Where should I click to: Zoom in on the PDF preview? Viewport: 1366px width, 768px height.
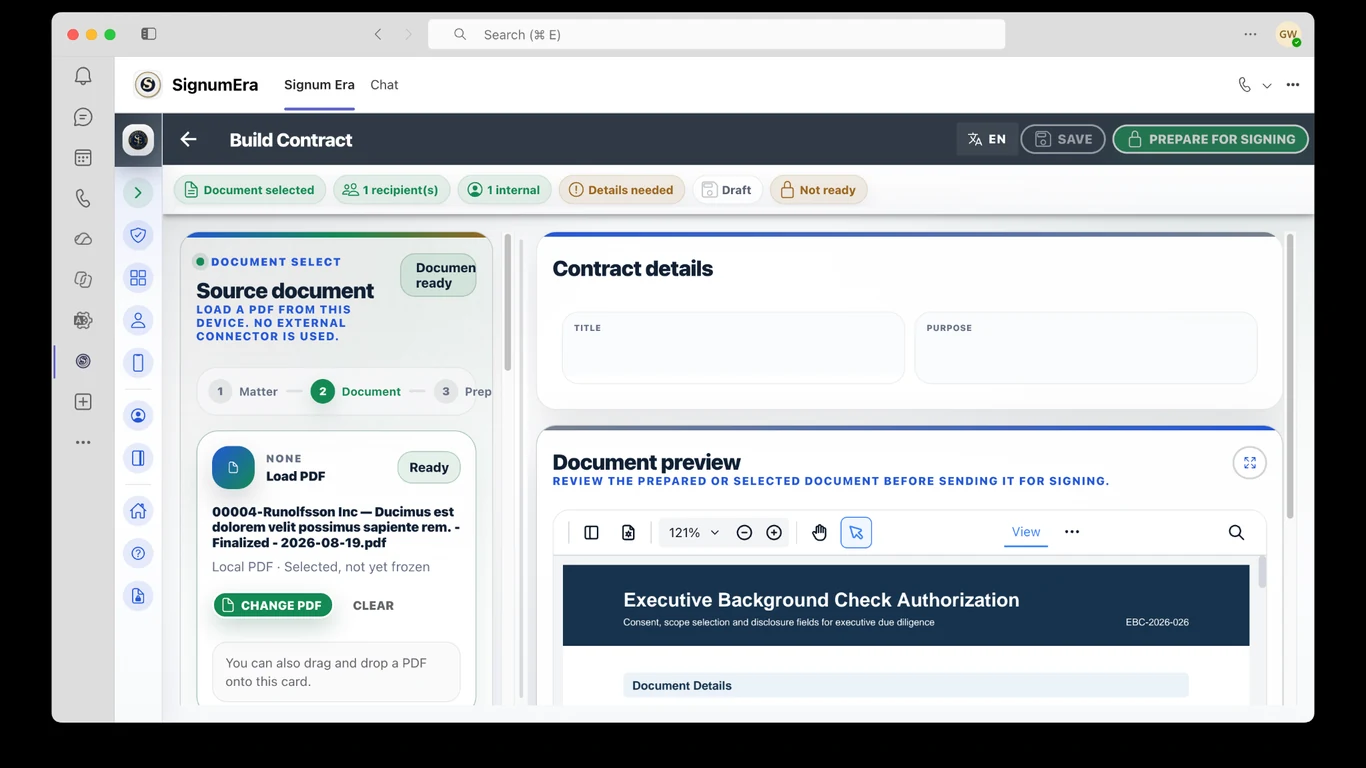coord(774,533)
